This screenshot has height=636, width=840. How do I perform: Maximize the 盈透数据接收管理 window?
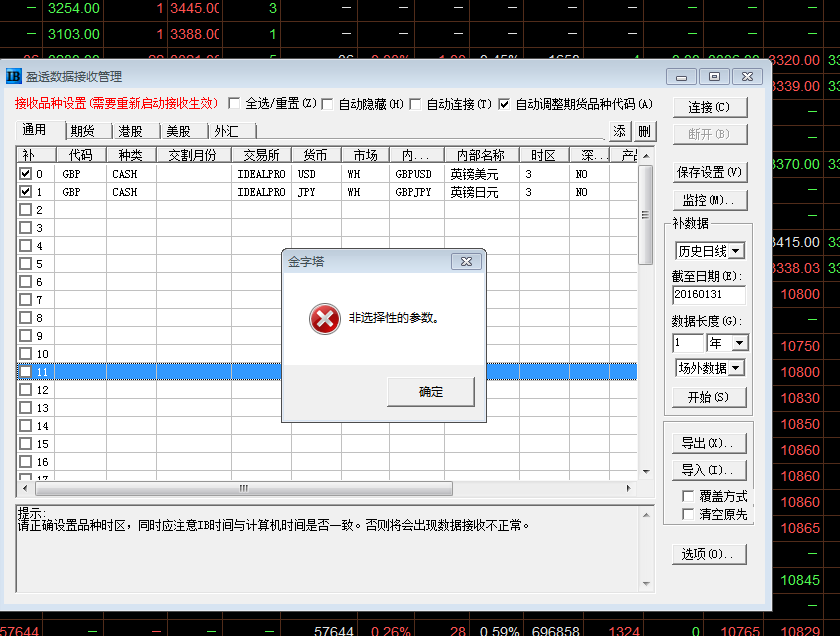point(714,77)
